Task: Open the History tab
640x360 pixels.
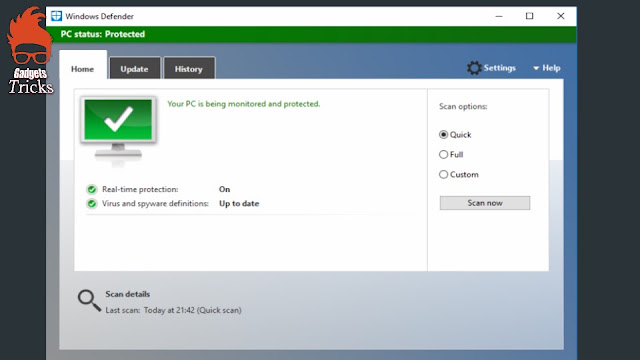Action: pos(189,69)
